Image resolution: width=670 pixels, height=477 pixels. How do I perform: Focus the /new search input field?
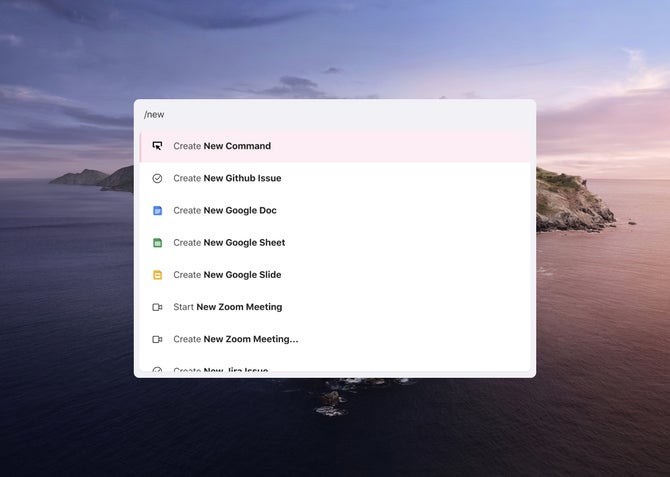tap(335, 115)
